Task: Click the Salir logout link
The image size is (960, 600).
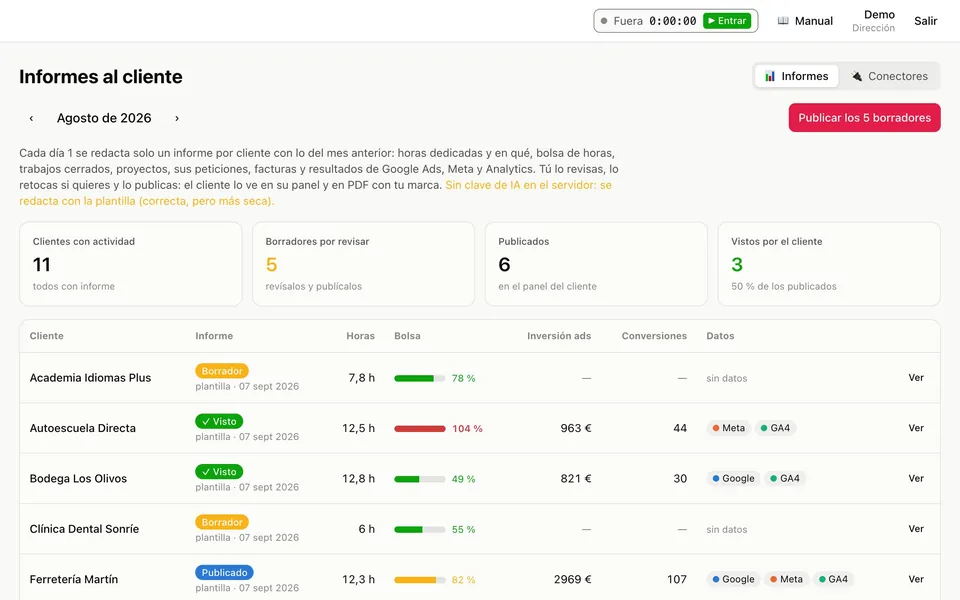Action: [x=925, y=21]
